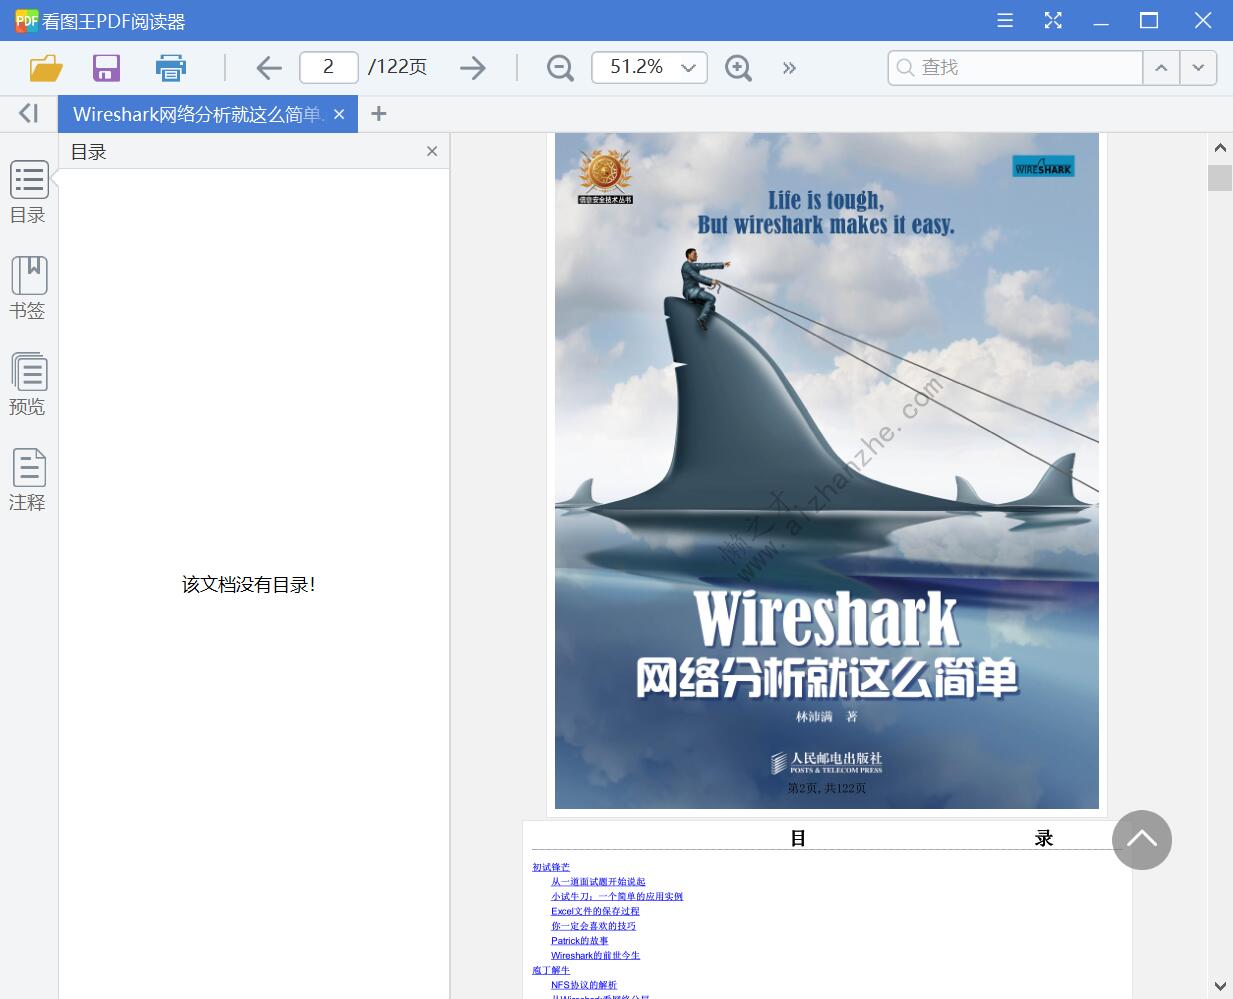Go to the next page arrow
1233x999 pixels.
click(x=472, y=68)
